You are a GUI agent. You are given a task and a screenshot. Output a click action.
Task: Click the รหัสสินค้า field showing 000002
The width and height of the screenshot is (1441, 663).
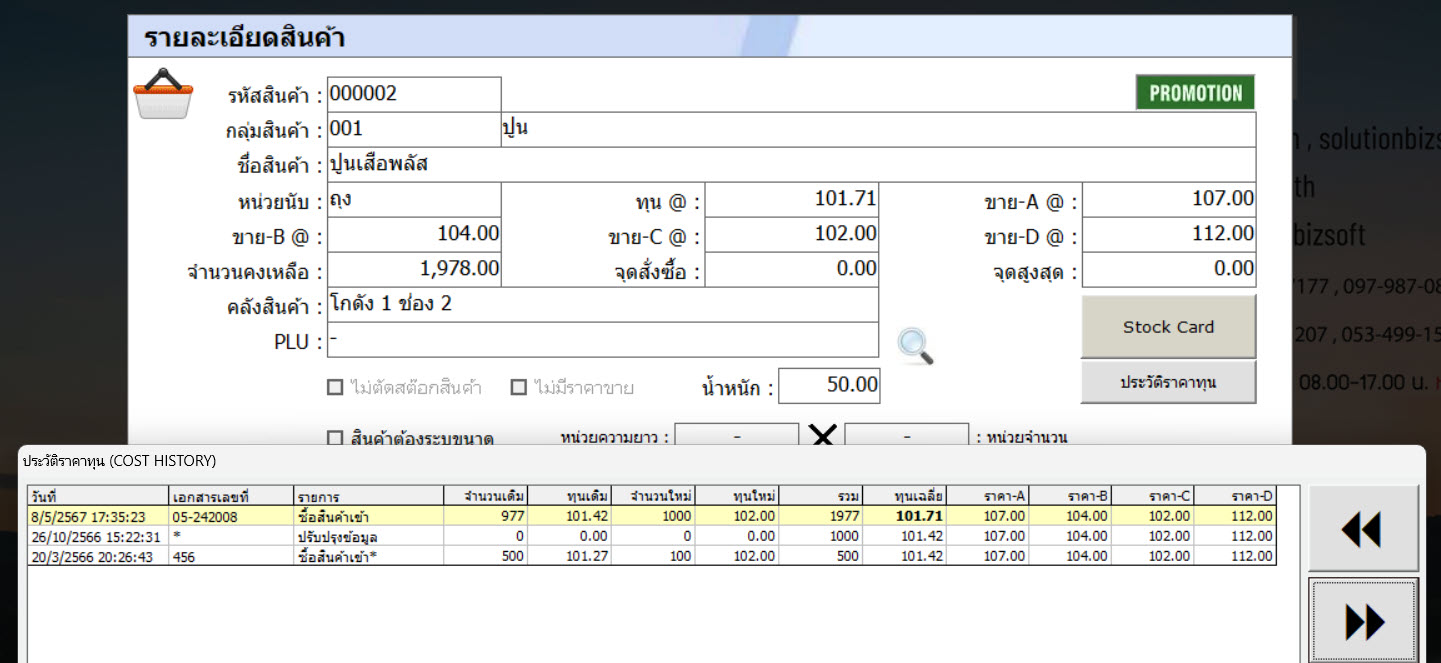point(413,95)
